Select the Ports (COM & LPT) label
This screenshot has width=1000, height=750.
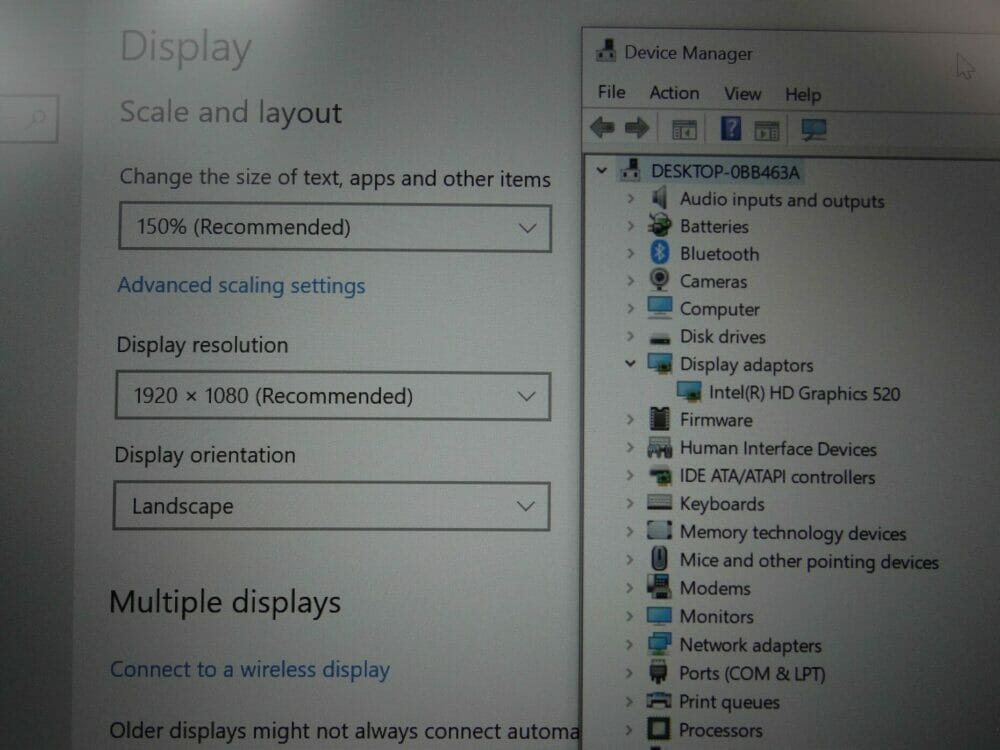tap(752, 673)
